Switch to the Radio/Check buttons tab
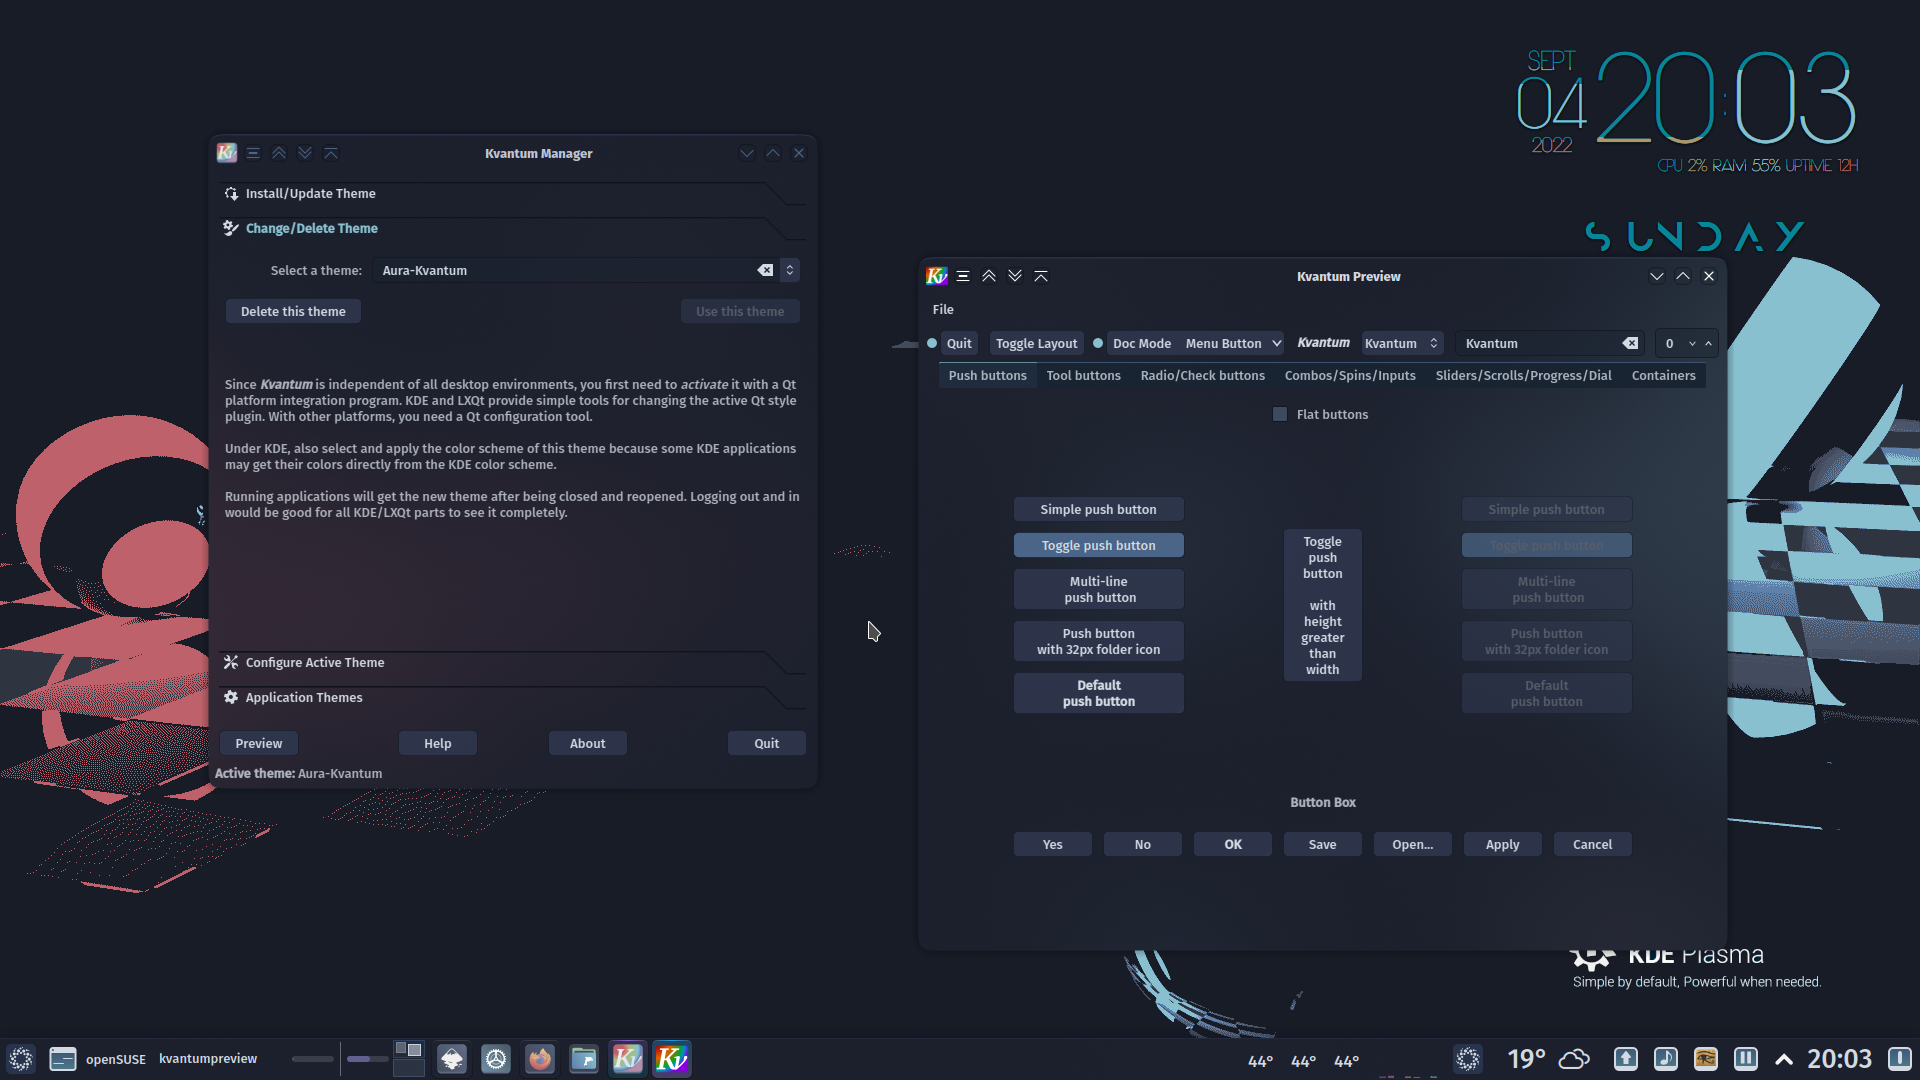The image size is (1920, 1080). point(1203,376)
